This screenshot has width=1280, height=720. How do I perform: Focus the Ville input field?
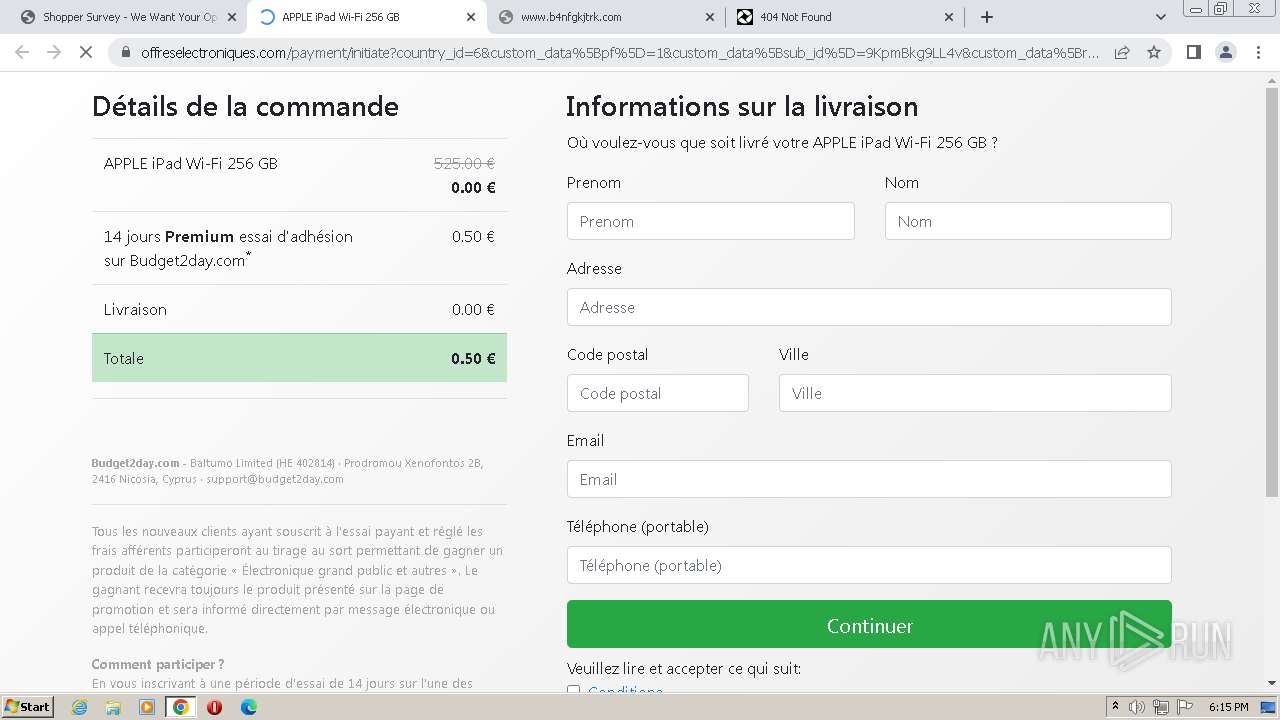(x=975, y=393)
